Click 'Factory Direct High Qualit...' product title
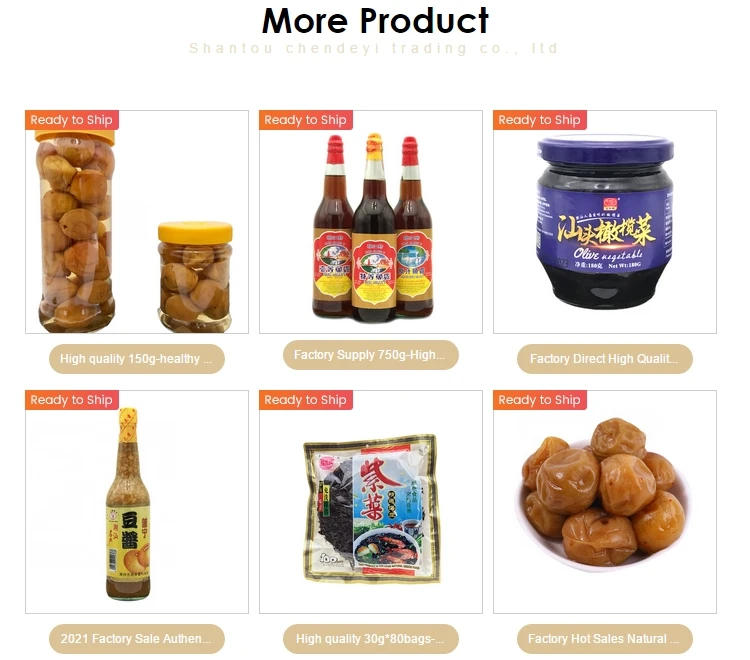This screenshot has width=750, height=660. point(605,359)
